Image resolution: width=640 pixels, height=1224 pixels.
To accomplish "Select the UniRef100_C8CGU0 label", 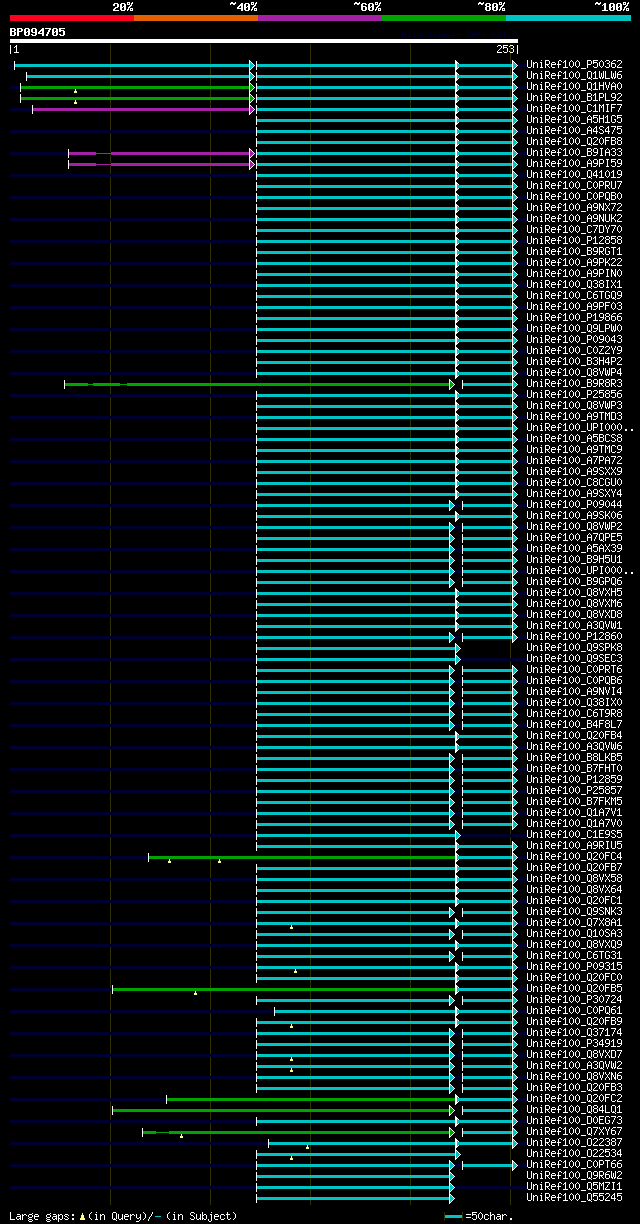I will click(x=574, y=483).
